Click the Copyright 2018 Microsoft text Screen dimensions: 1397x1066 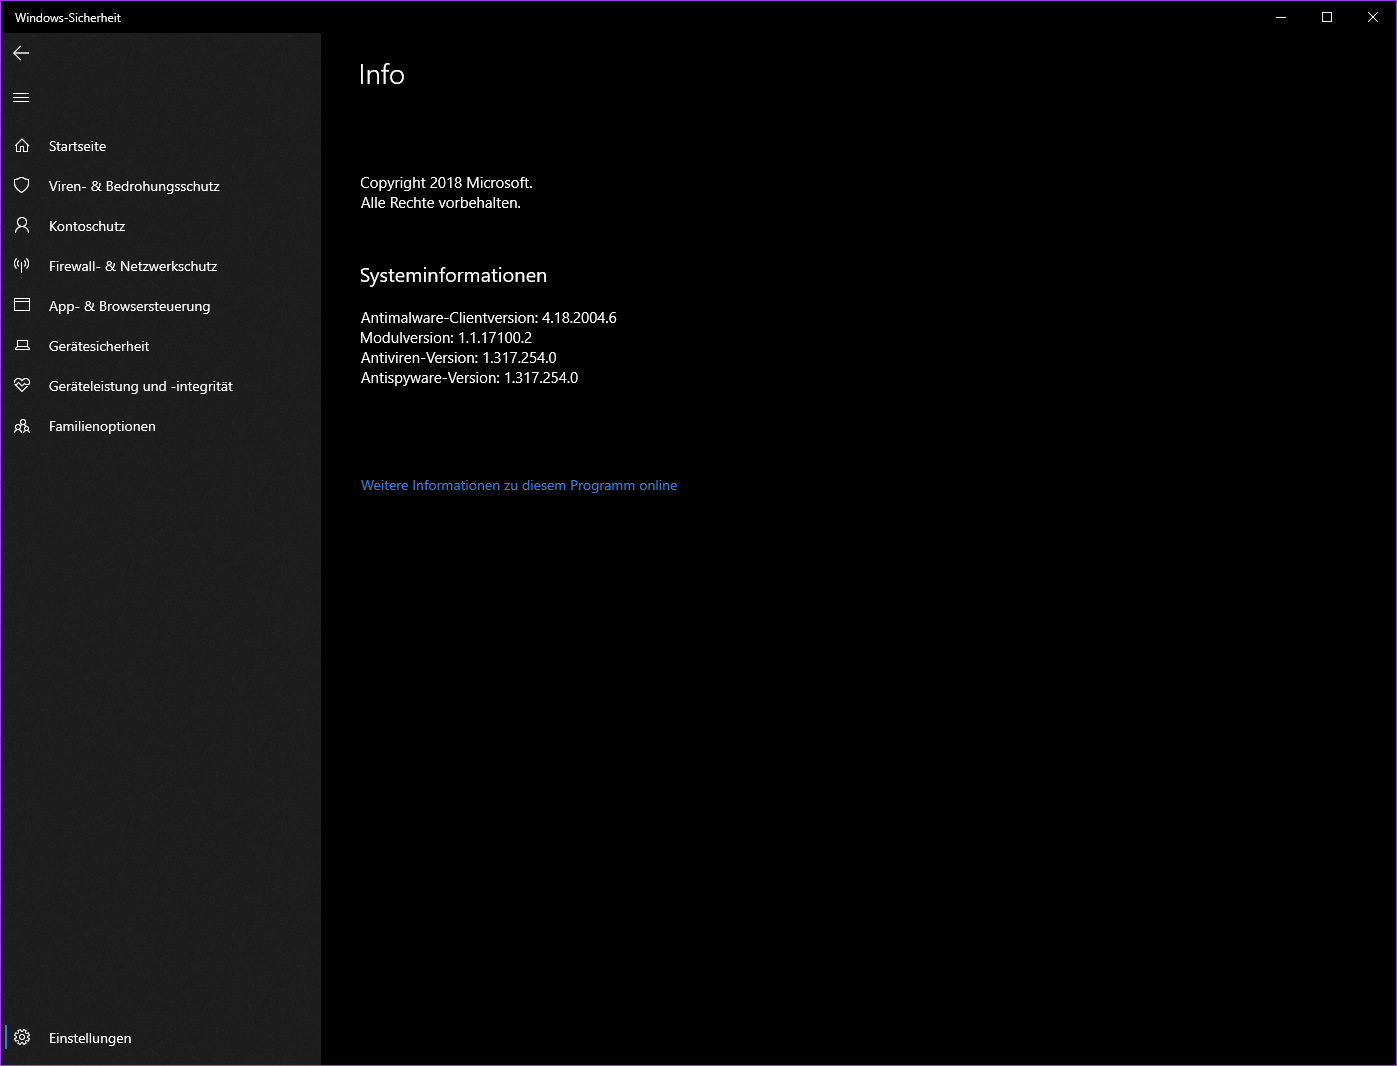pyautogui.click(x=446, y=183)
